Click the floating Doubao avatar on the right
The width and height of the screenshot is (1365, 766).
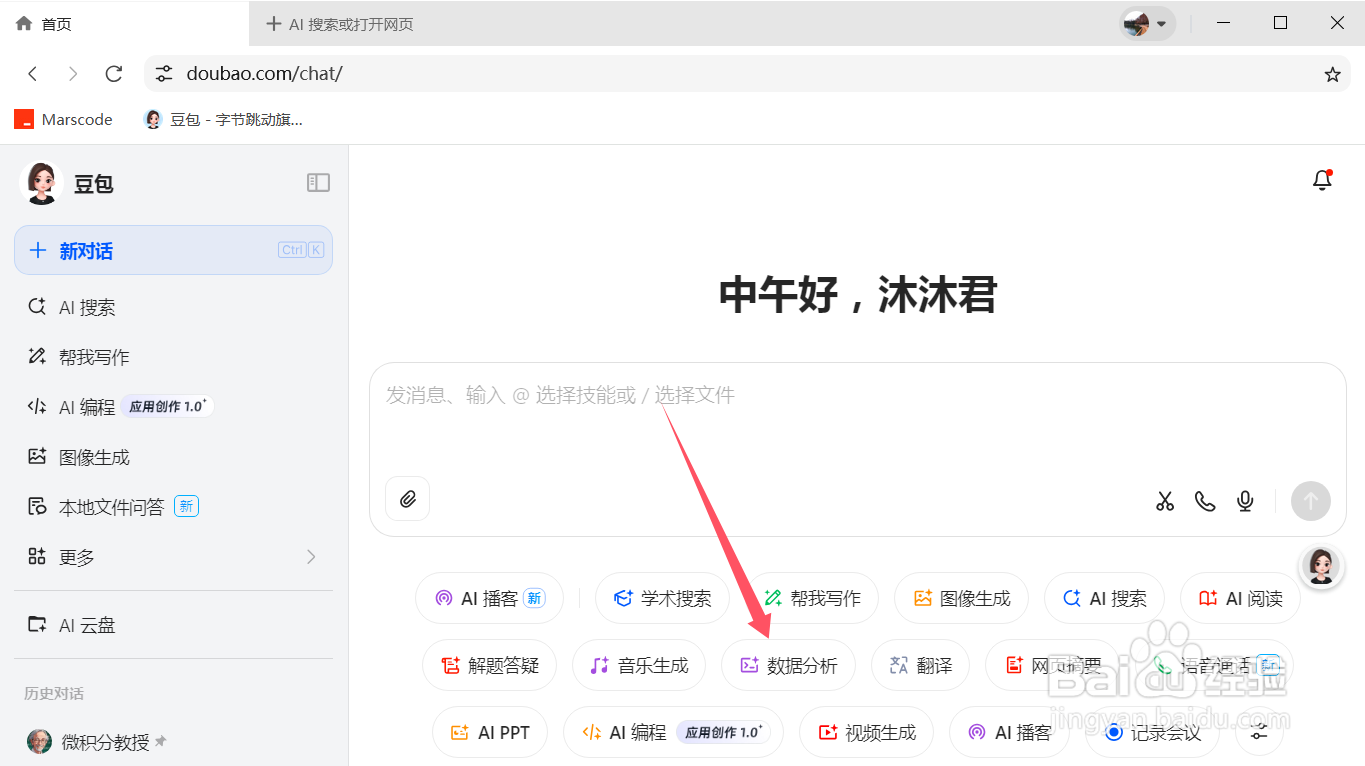(1320, 567)
